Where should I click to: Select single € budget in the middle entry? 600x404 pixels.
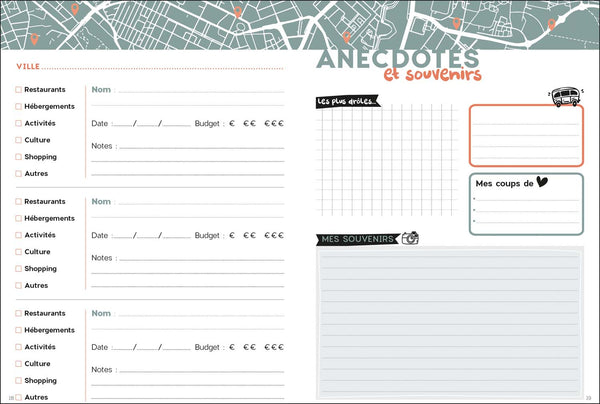232,235
